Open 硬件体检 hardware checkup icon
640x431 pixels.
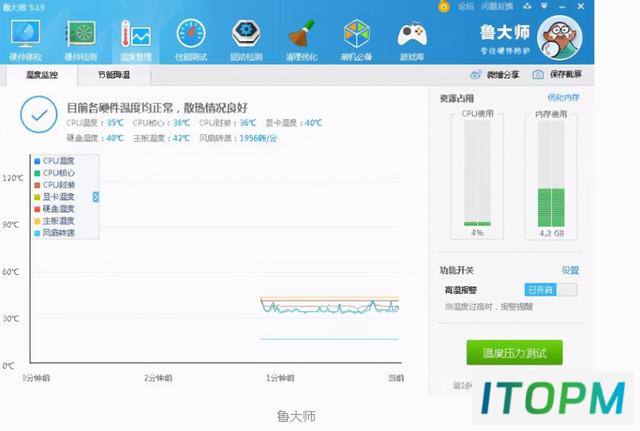click(x=25, y=33)
